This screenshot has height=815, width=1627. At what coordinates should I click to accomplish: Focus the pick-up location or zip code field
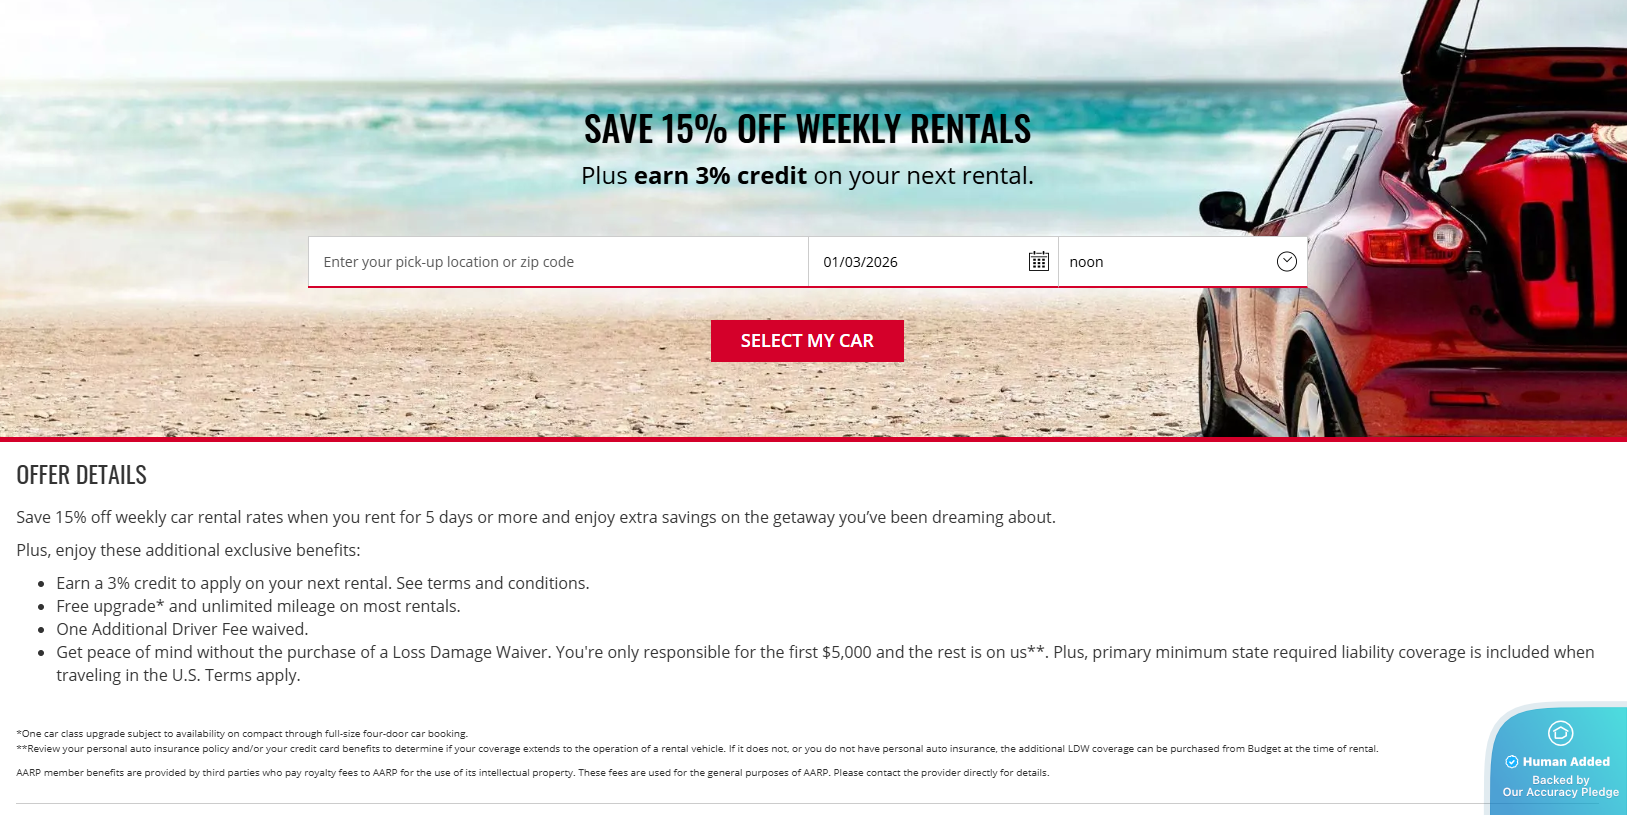point(558,262)
